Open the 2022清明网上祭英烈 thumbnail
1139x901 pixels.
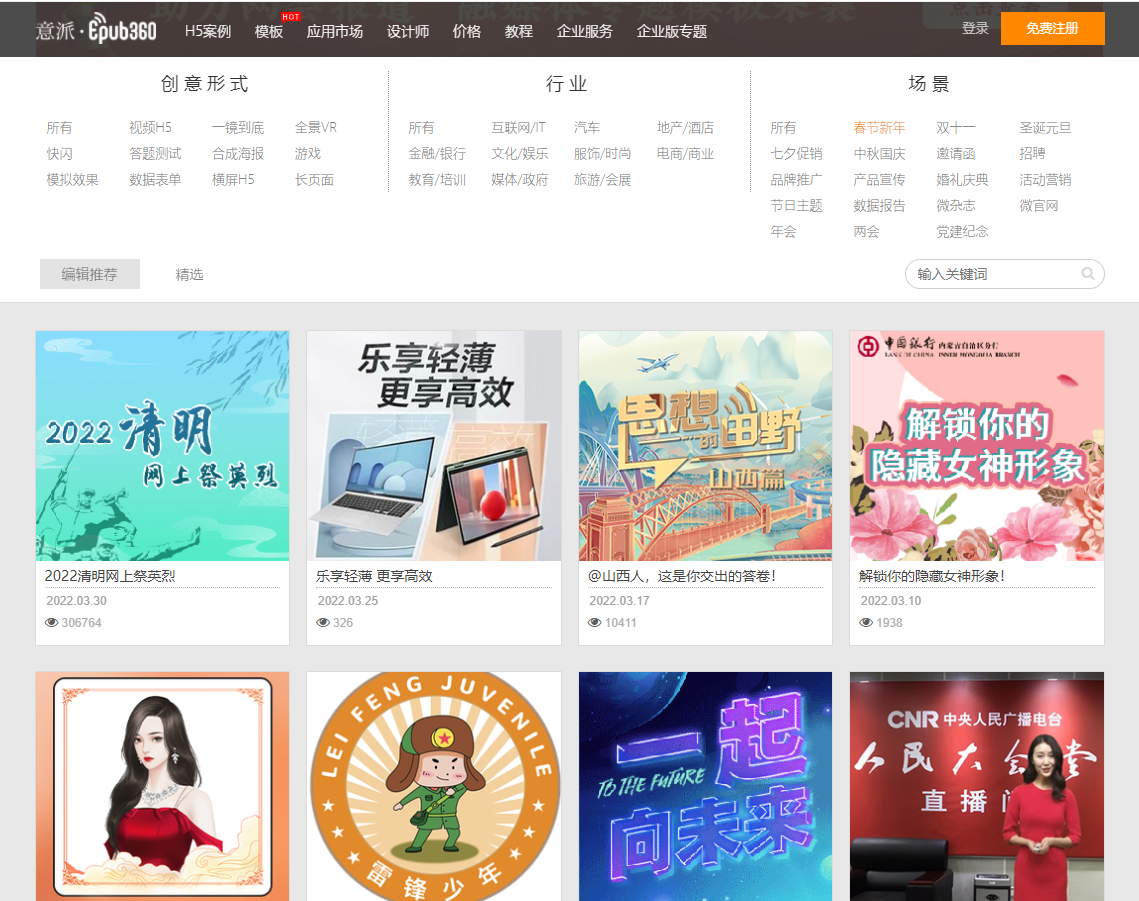coord(162,447)
